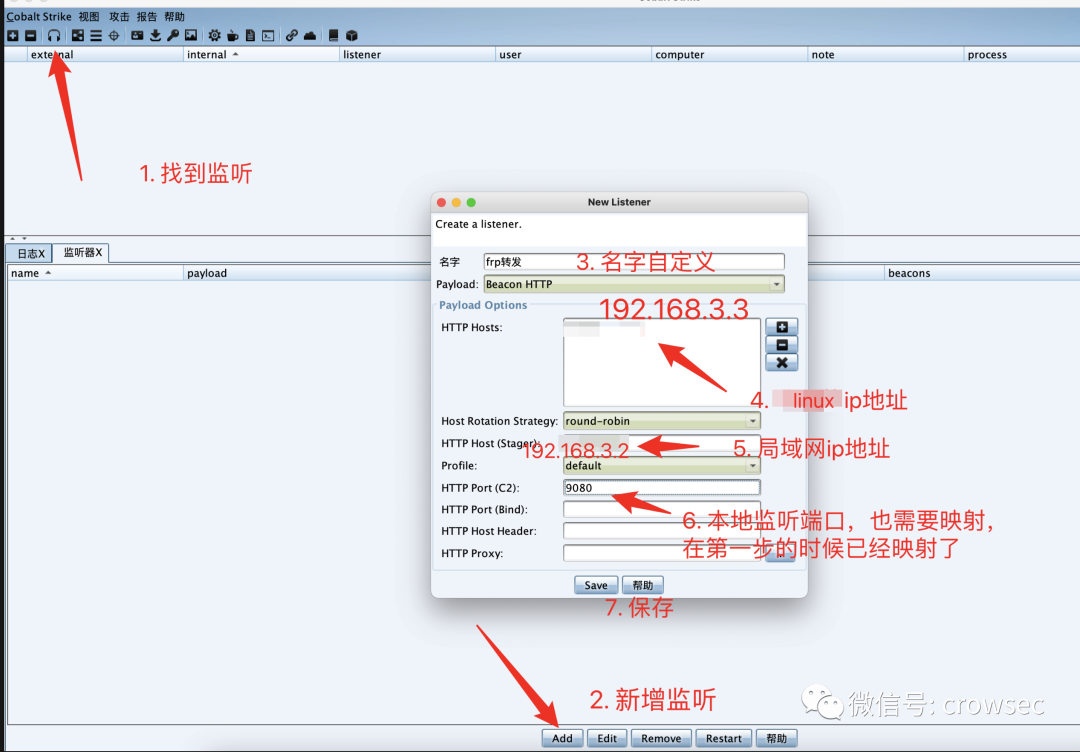Click 帮助 button in the New Listener dialog
Viewport: 1080px width, 752px height.
pos(643,585)
